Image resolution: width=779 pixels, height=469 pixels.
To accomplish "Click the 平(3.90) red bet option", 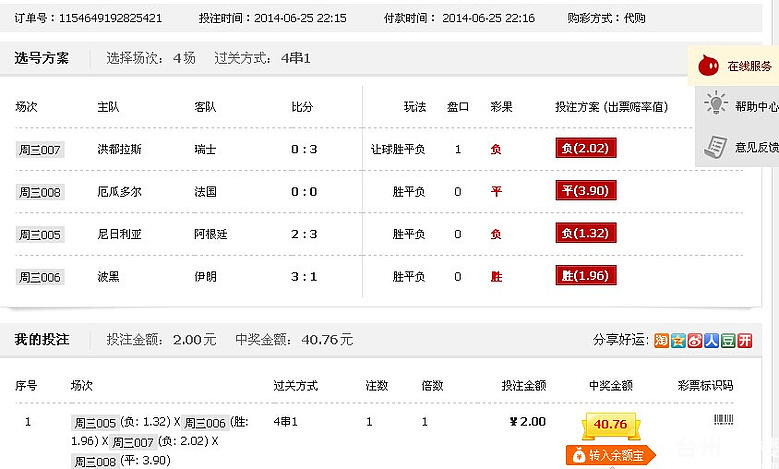I will (x=585, y=191).
